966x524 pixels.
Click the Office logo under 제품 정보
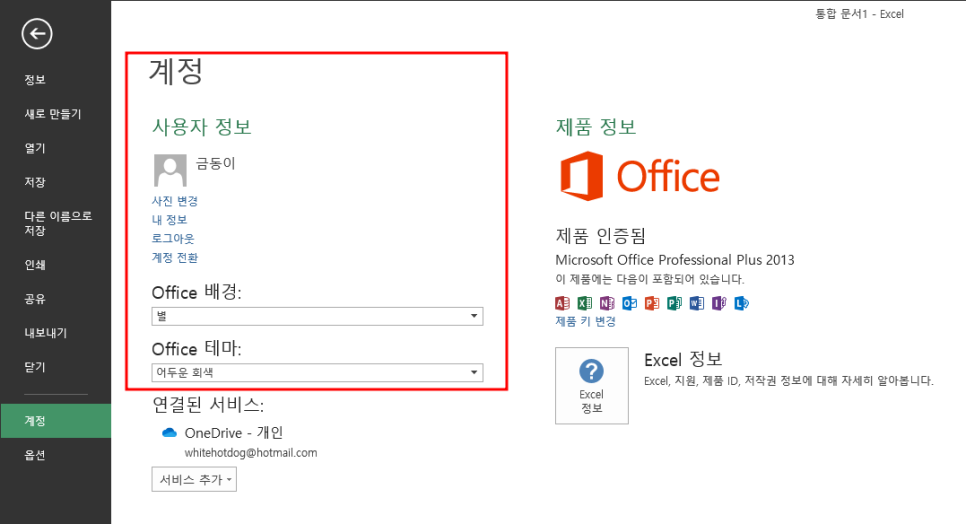click(x=639, y=176)
